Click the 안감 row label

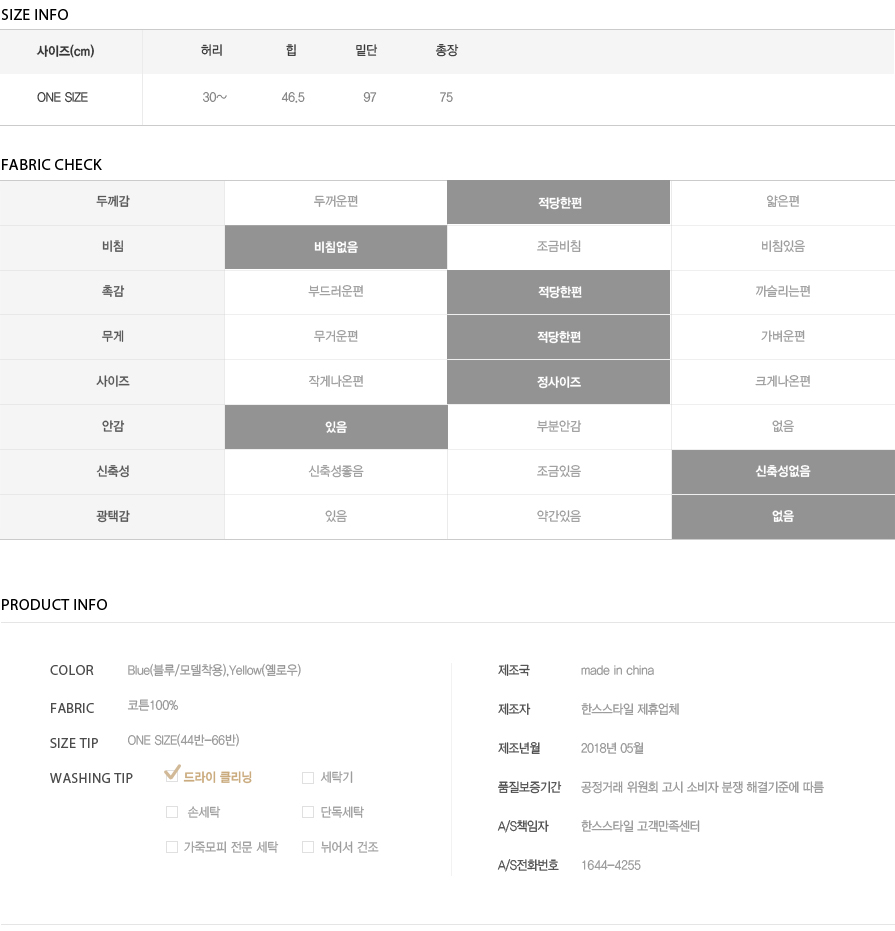[113, 426]
